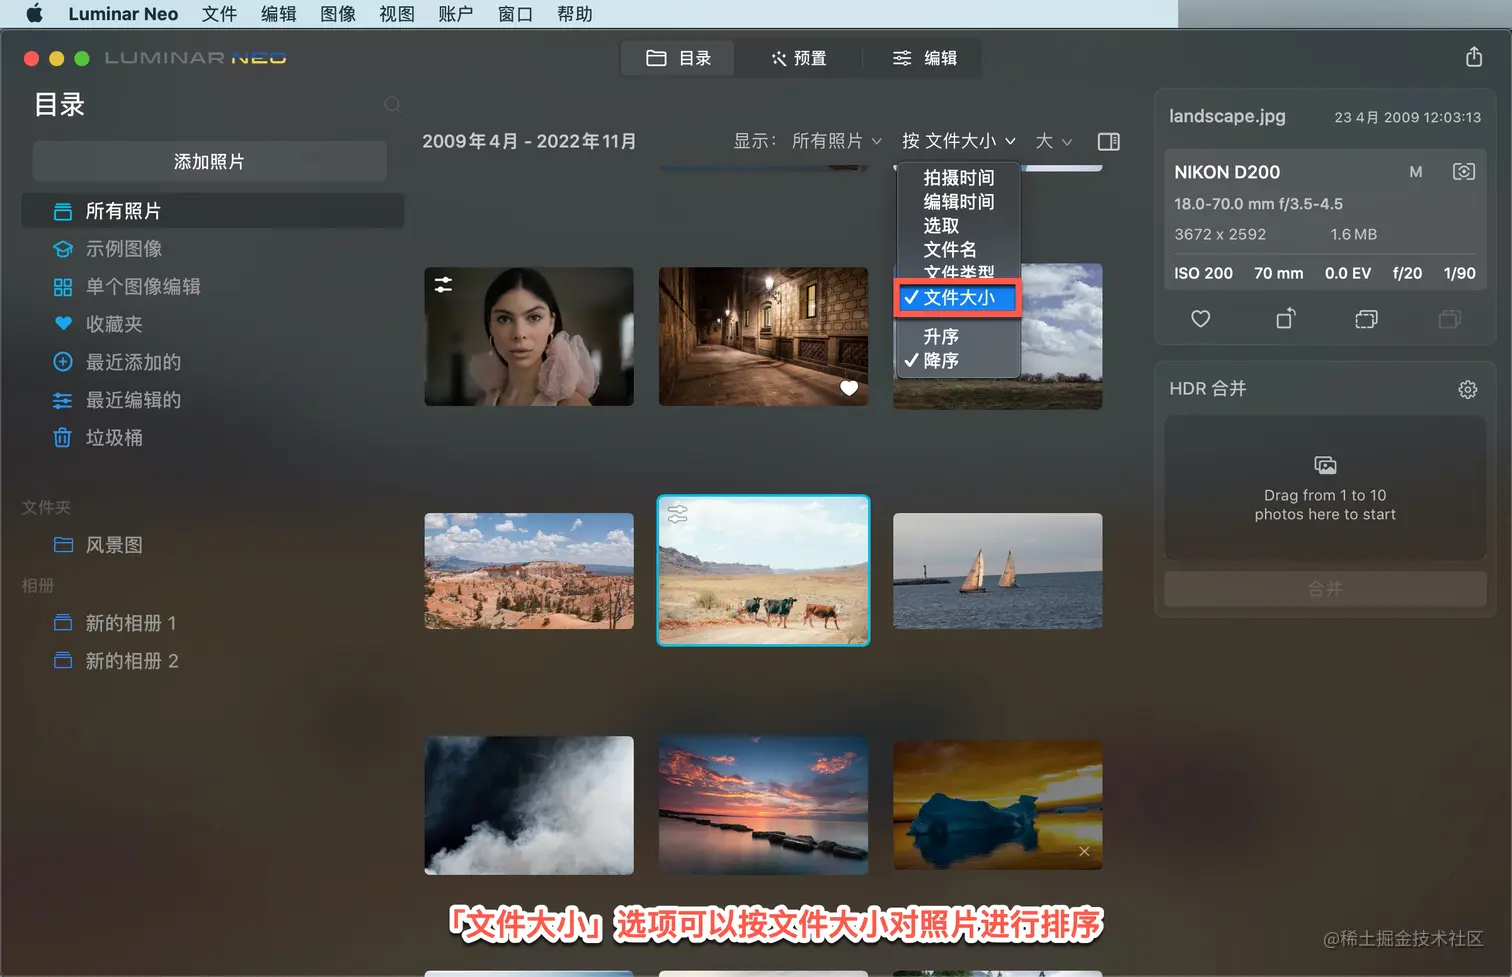
Task: Select the sunset stepping stones thumbnail
Action: coord(763,805)
